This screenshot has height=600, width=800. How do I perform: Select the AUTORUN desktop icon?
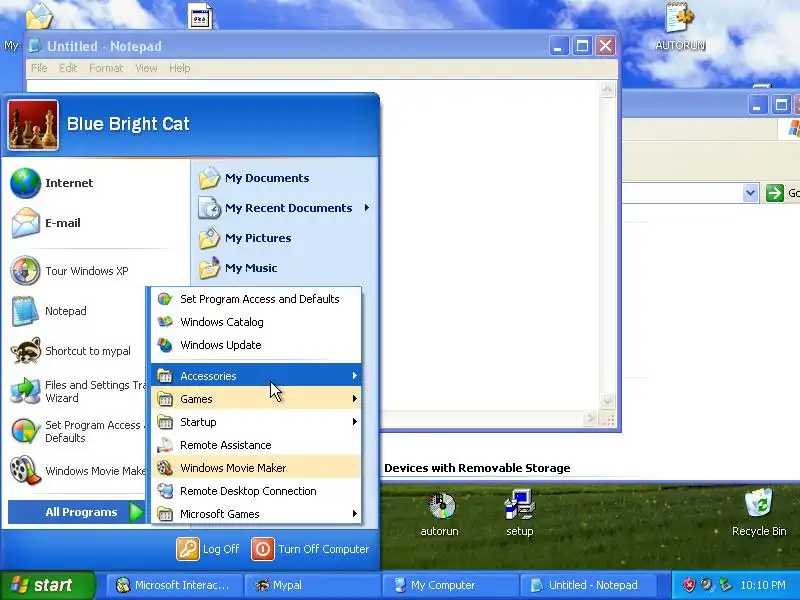tap(680, 27)
